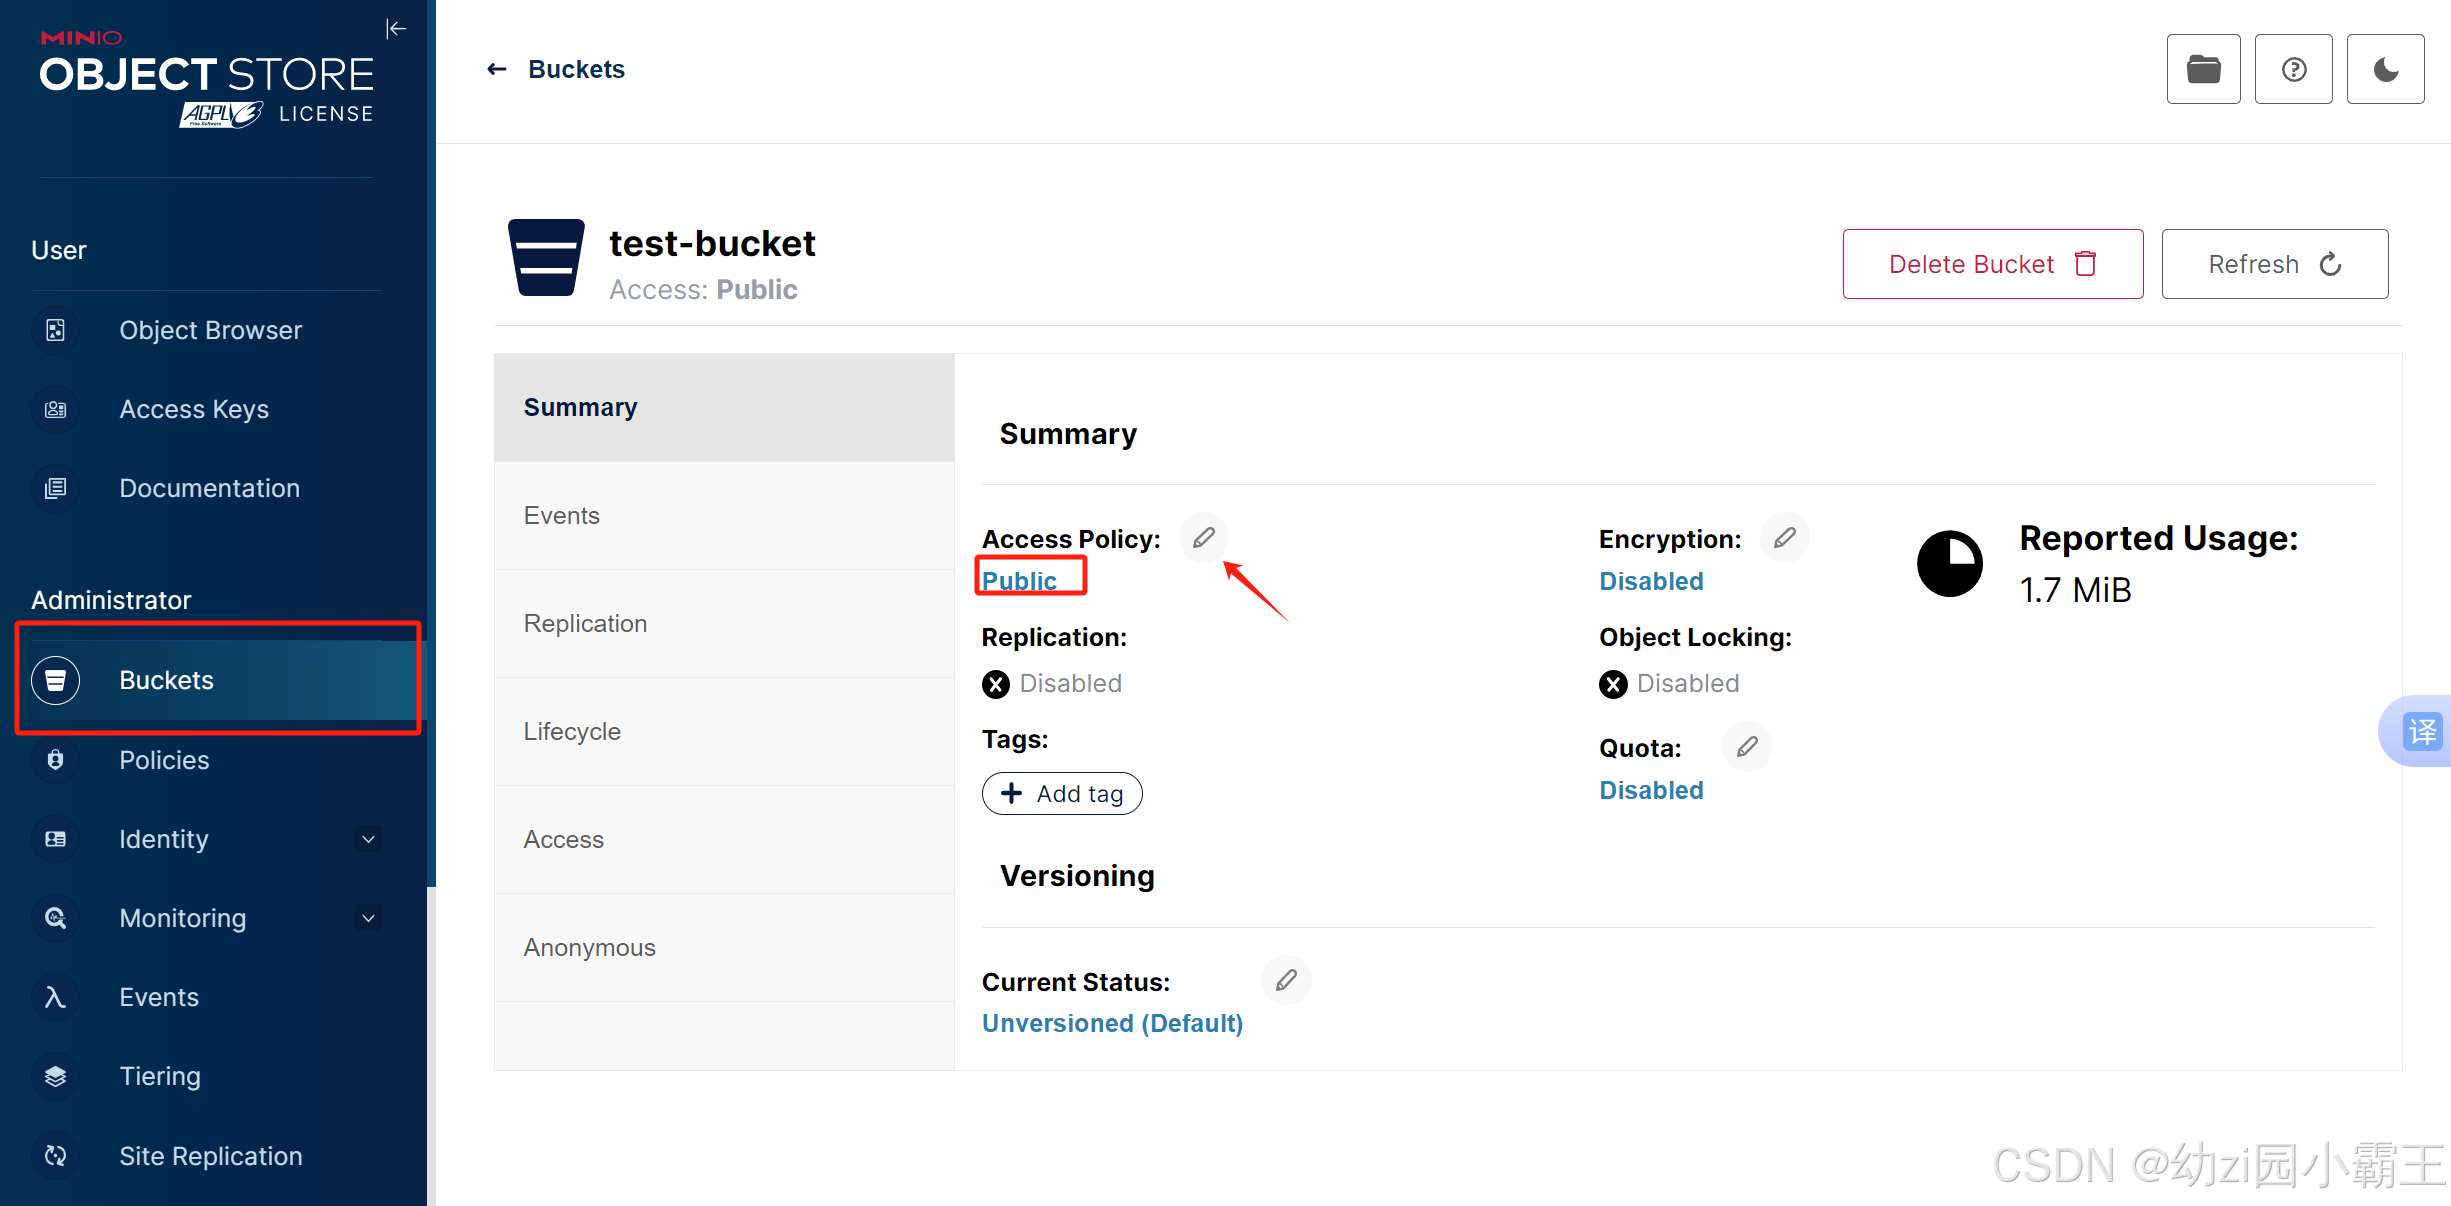The height and width of the screenshot is (1206, 2451).
Task: Click the translate floating widget
Action: [2420, 731]
